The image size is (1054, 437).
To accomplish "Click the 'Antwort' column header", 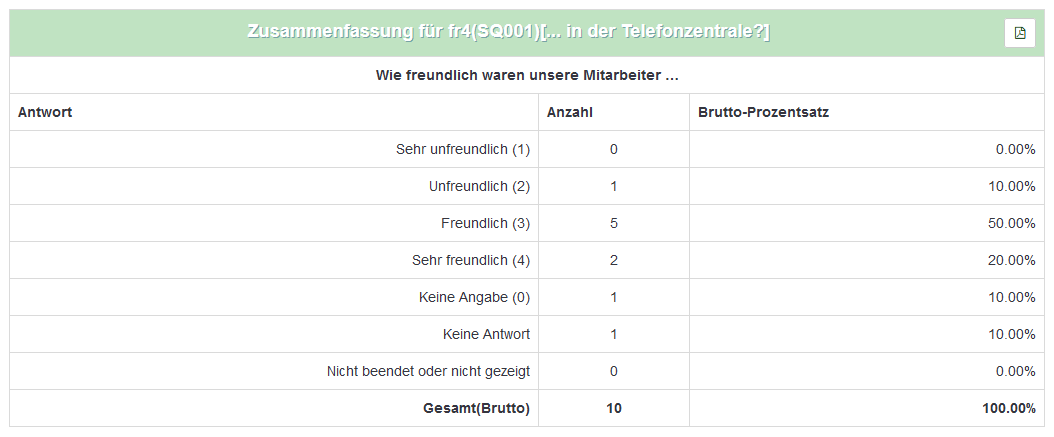I will pyautogui.click(x=45, y=112).
